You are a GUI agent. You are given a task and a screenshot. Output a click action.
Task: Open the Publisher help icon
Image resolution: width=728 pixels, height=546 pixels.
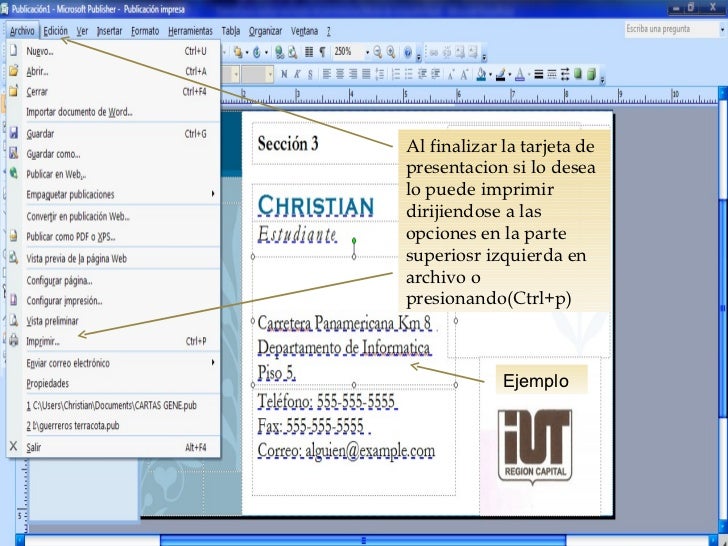[408, 52]
